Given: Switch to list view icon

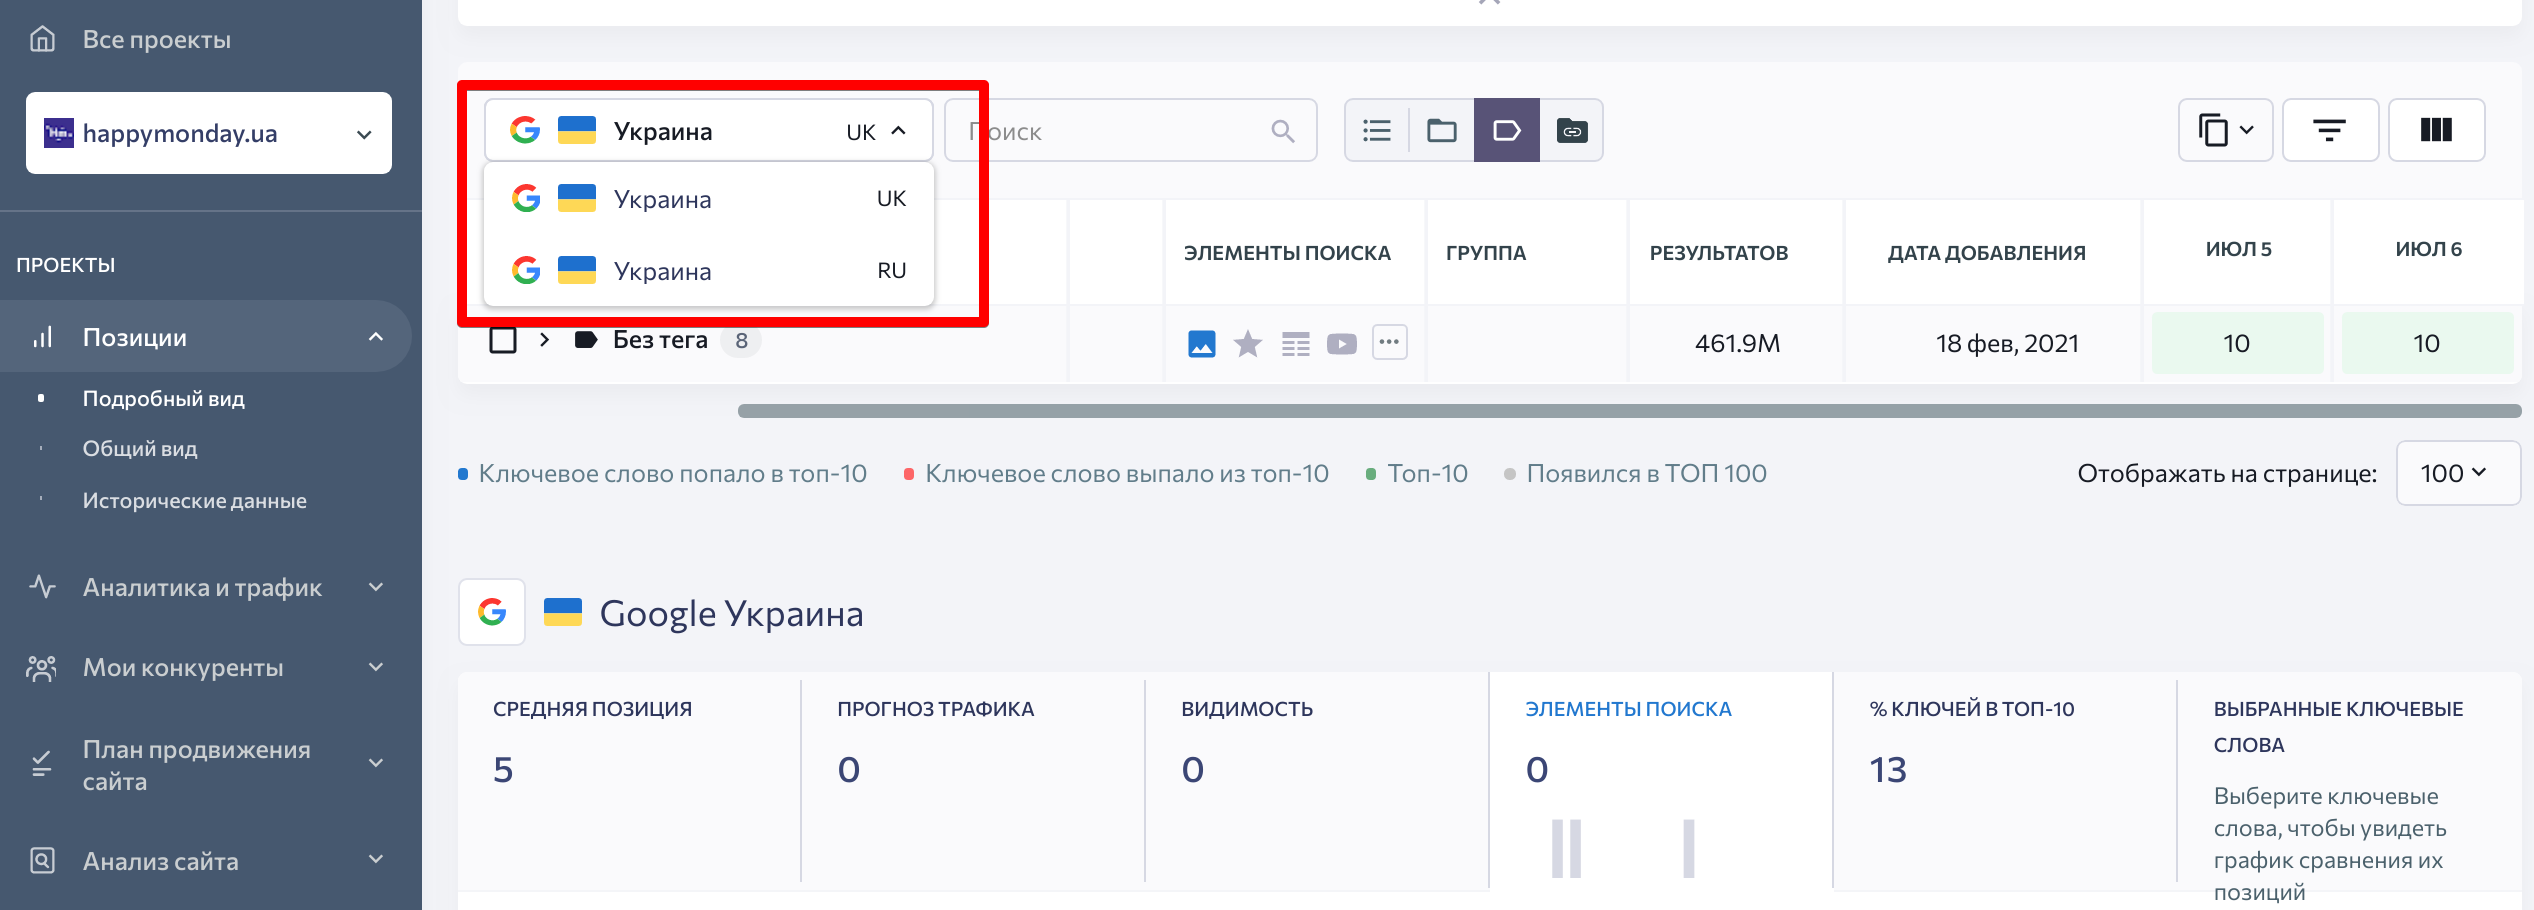Looking at the screenshot, I should [x=1377, y=130].
